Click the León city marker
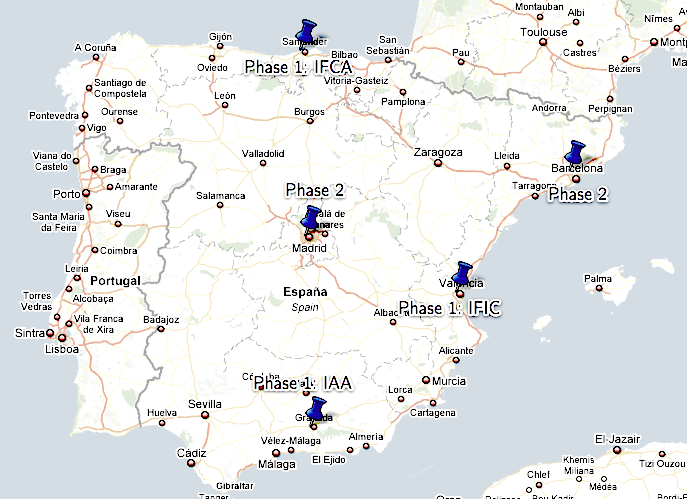Image resolution: width=687 pixels, height=499 pixels. [x=225, y=105]
